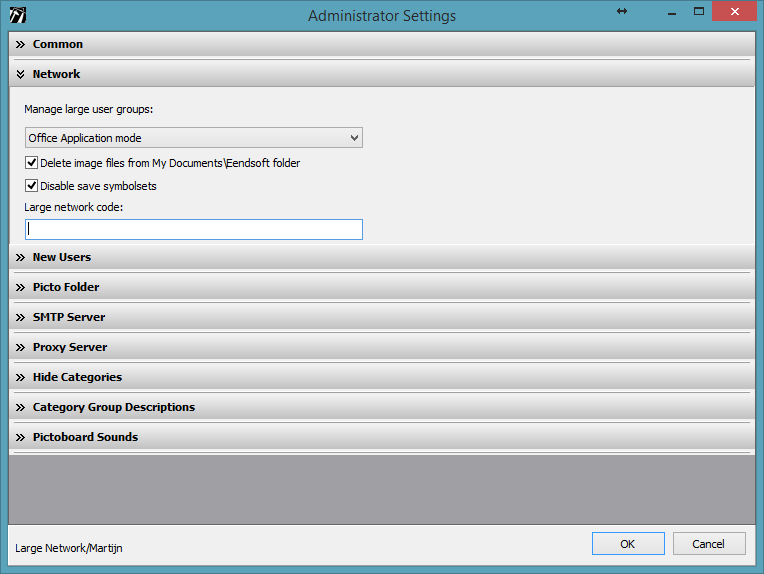Collapse the Network section header
Image resolution: width=764 pixels, height=574 pixels.
[56, 74]
